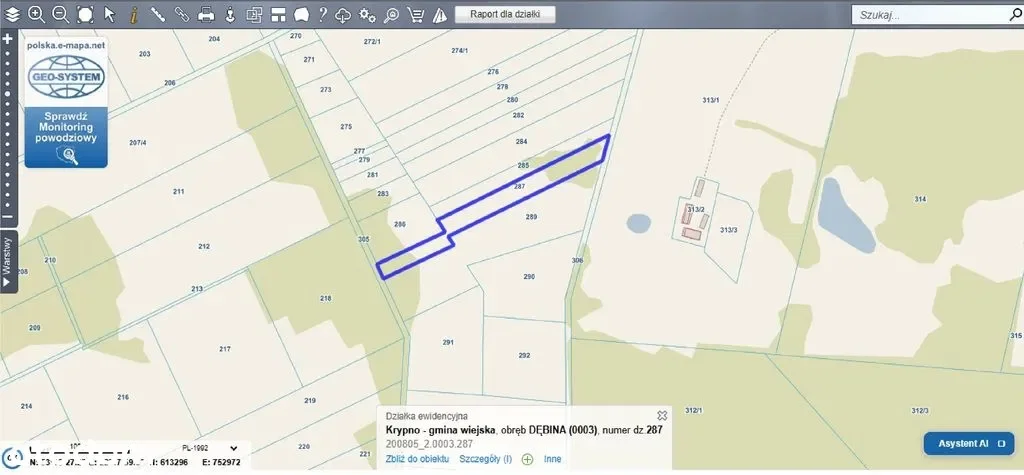Click the zoom slider plus at top
Viewport: 1024px width, 475px height.
tap(7, 39)
